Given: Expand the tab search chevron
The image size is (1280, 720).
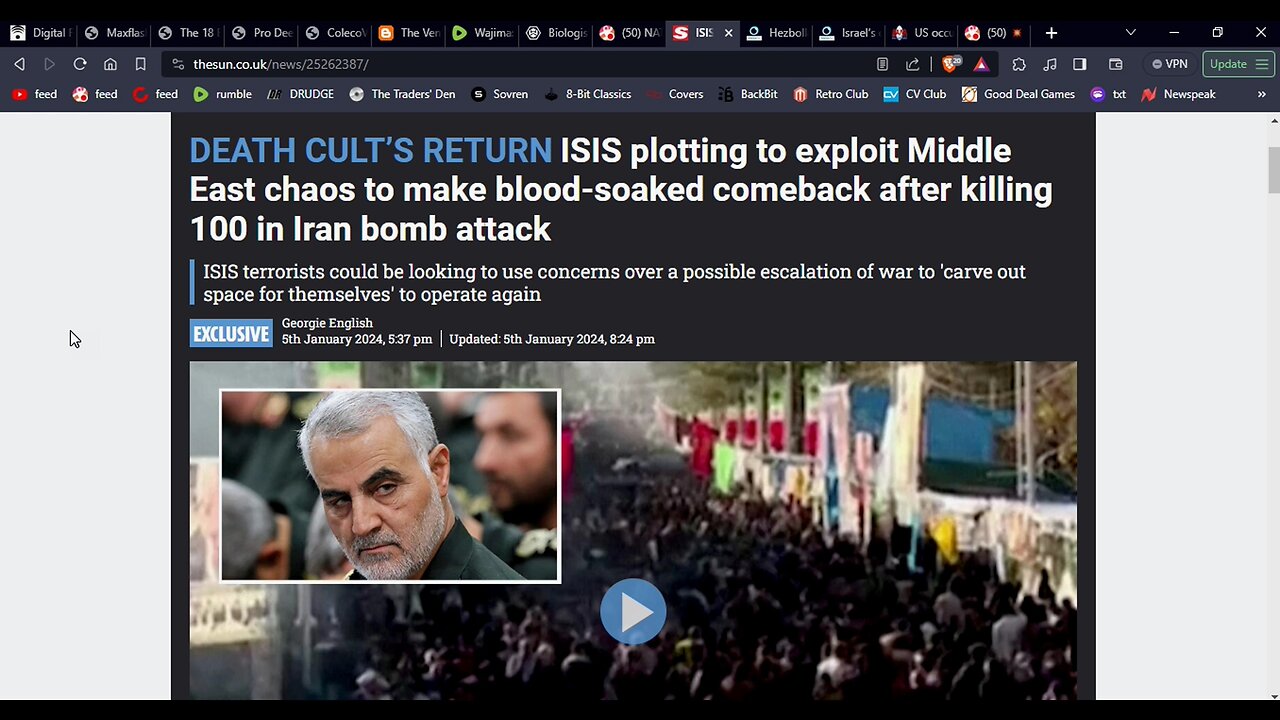Looking at the screenshot, I should (x=1130, y=33).
